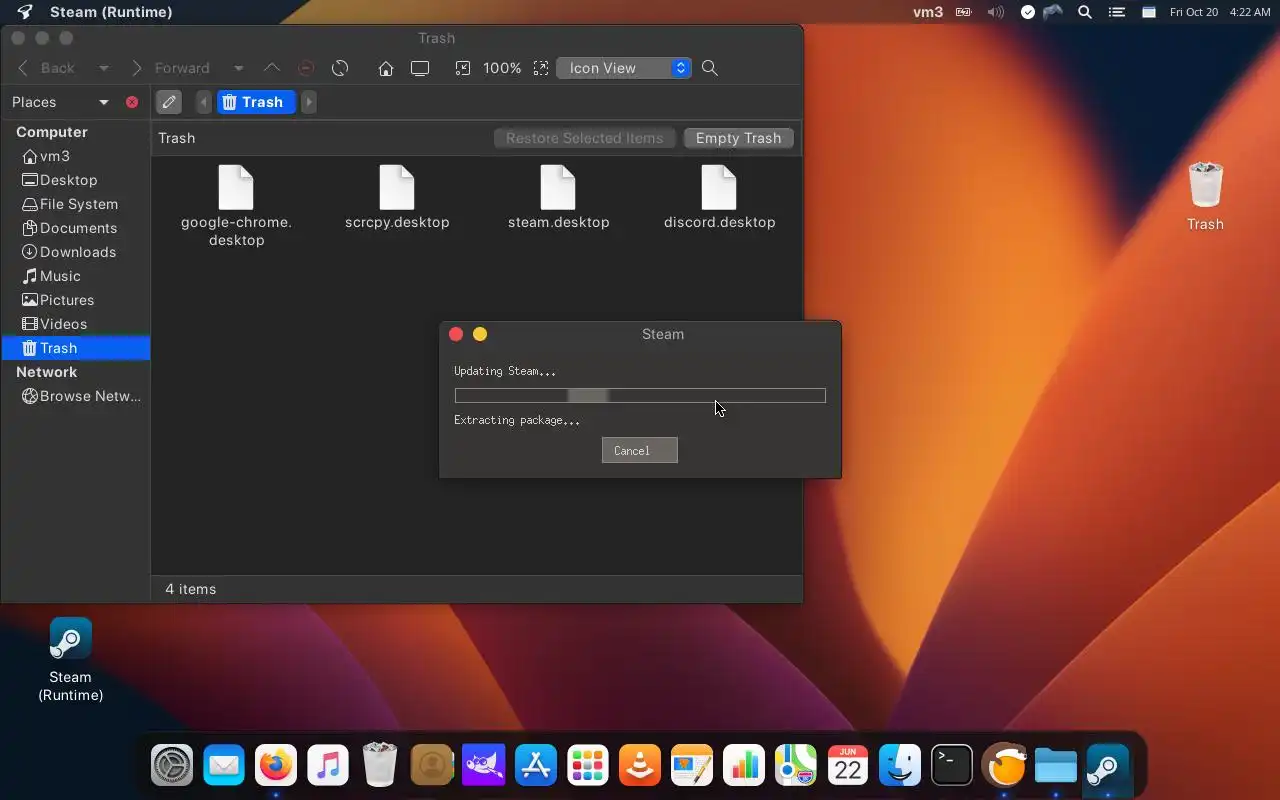This screenshot has width=1280, height=800.
Task: Open the Icon View mode dropdown
Action: 624,68
